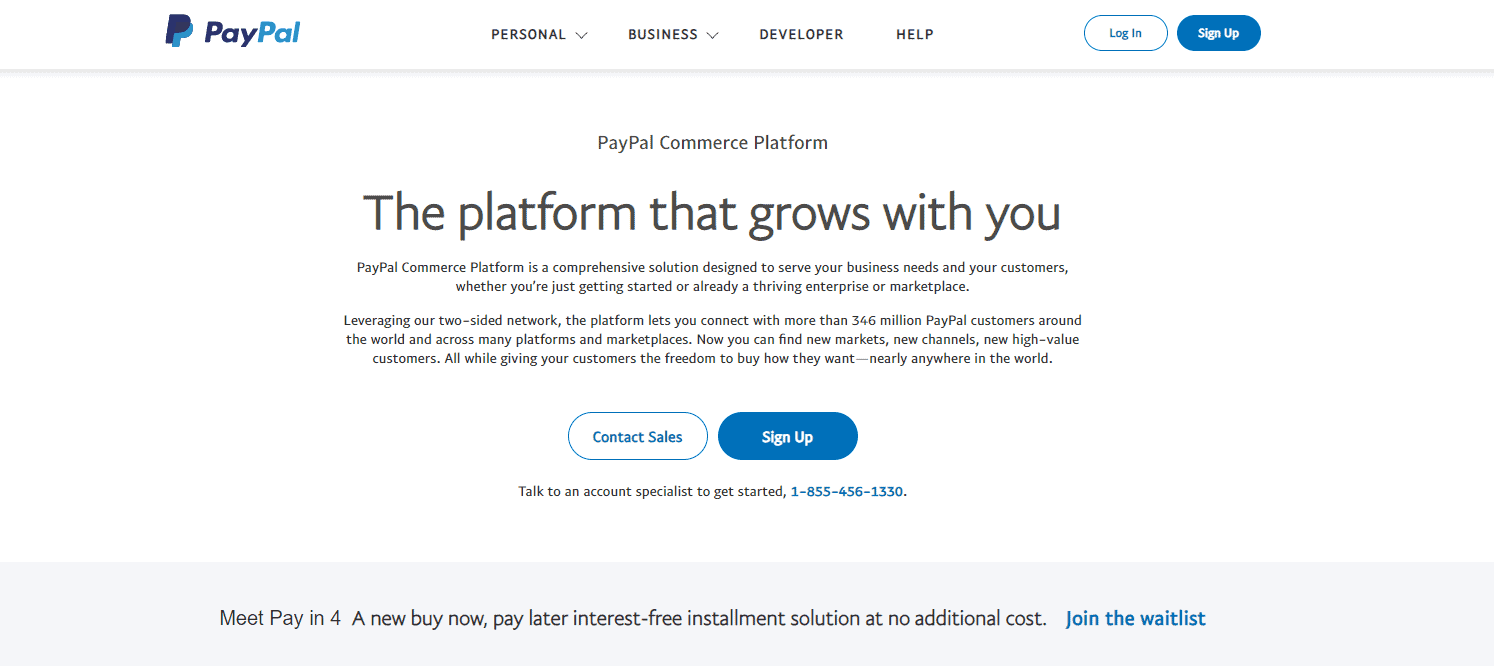Expand the chevron next to PERSONAL

(x=582, y=34)
